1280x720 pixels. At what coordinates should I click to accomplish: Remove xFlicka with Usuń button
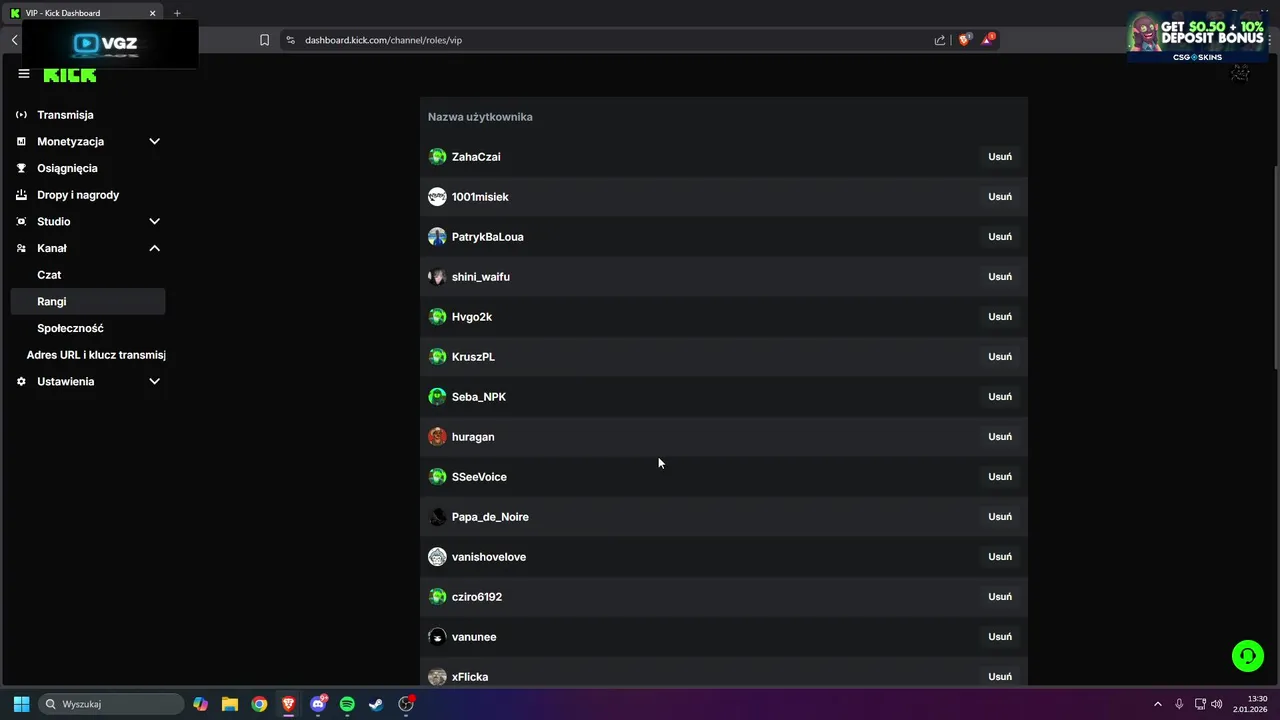[x=1000, y=676]
